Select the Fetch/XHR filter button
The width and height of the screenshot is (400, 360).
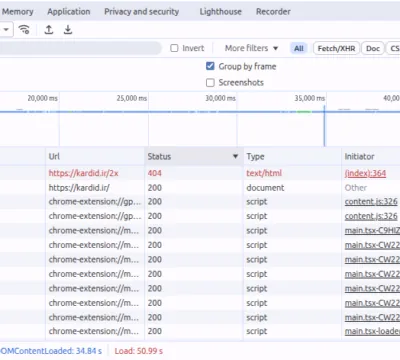336,48
